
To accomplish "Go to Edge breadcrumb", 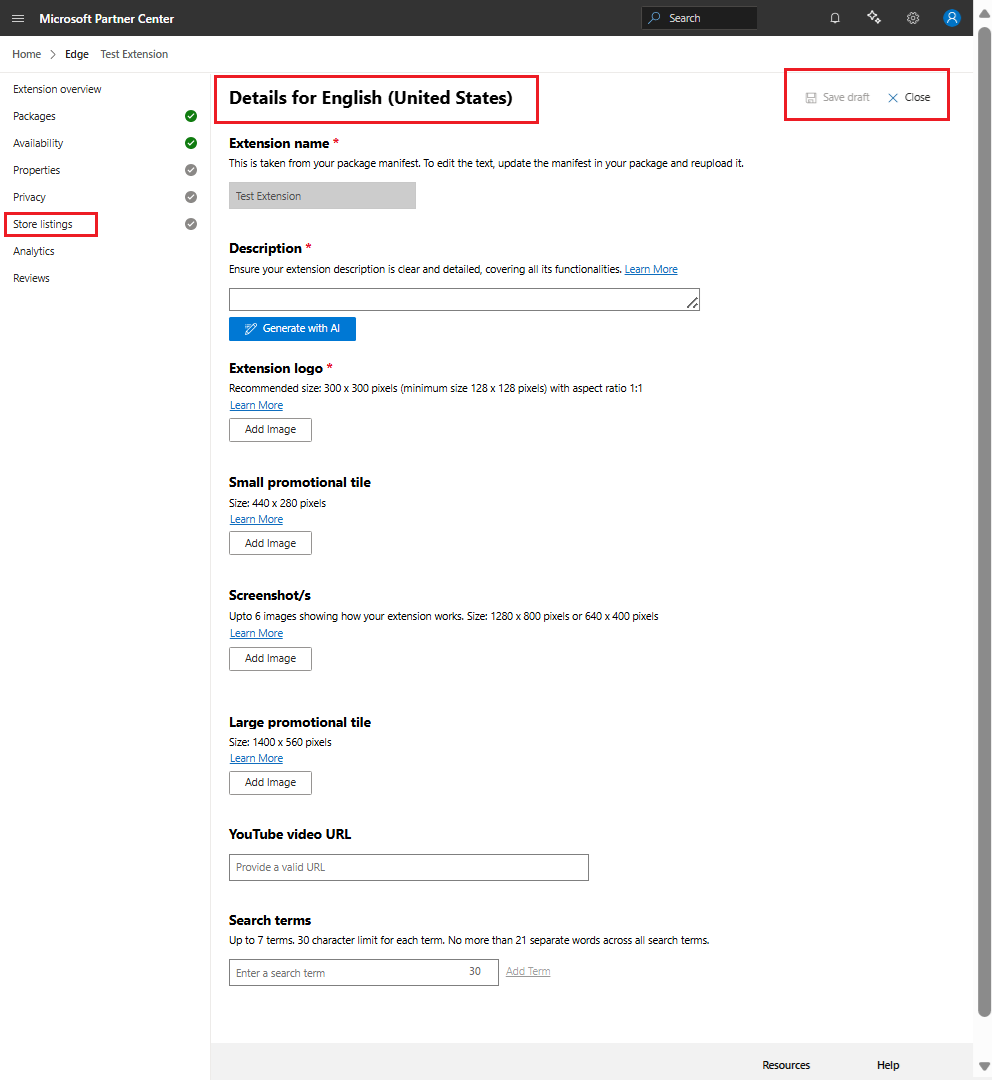I will click(x=77, y=54).
